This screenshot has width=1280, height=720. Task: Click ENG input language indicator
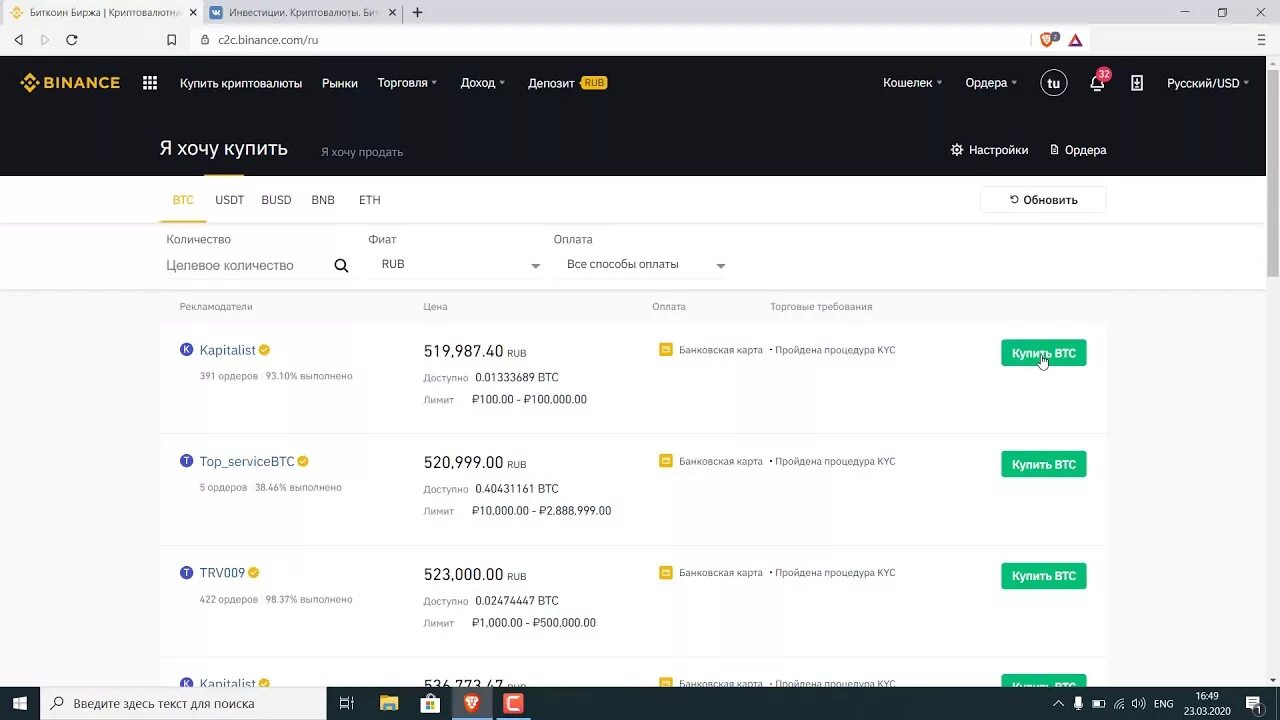click(1164, 704)
